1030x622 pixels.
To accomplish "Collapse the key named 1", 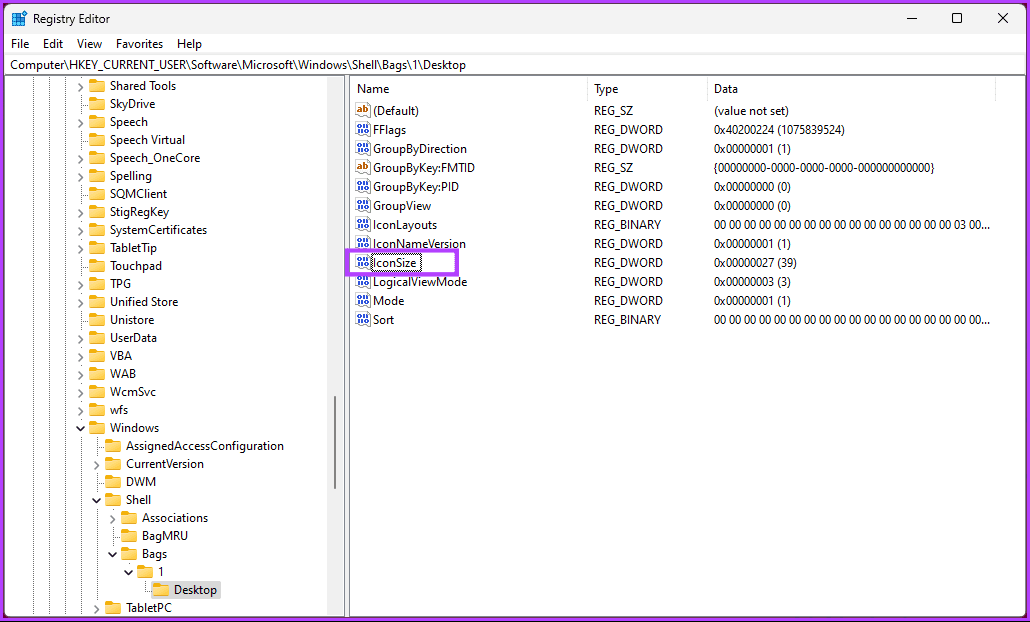I will click(129, 572).
